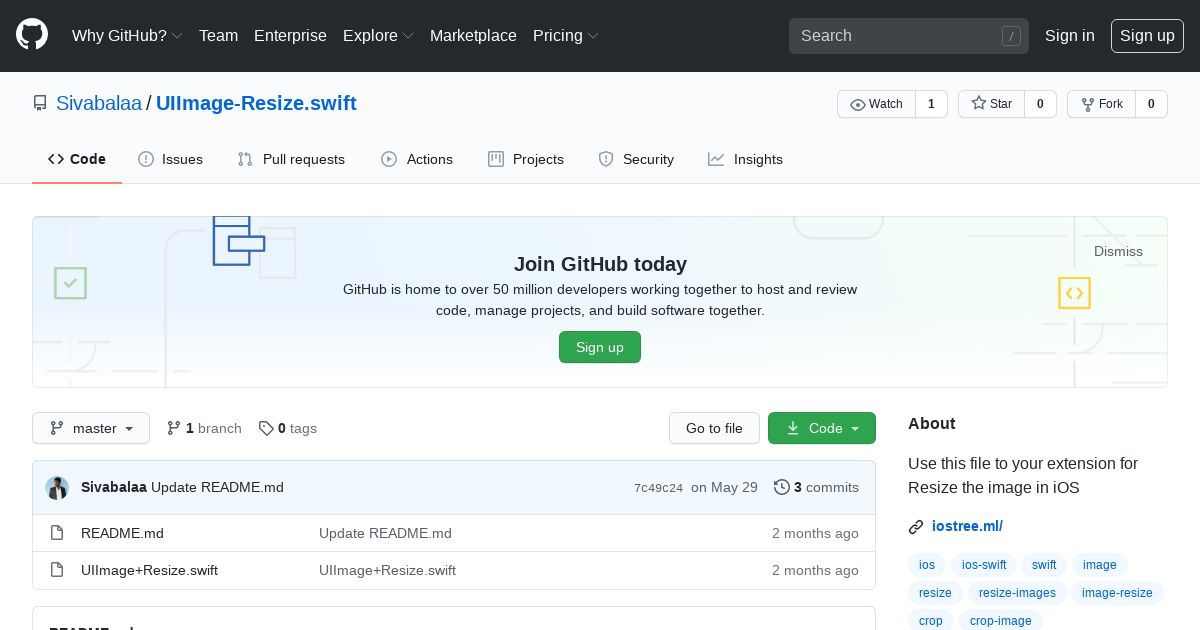Screen dimensions: 1200x630
Task: Click the branch icon beside 1 branch
Action: tap(174, 428)
